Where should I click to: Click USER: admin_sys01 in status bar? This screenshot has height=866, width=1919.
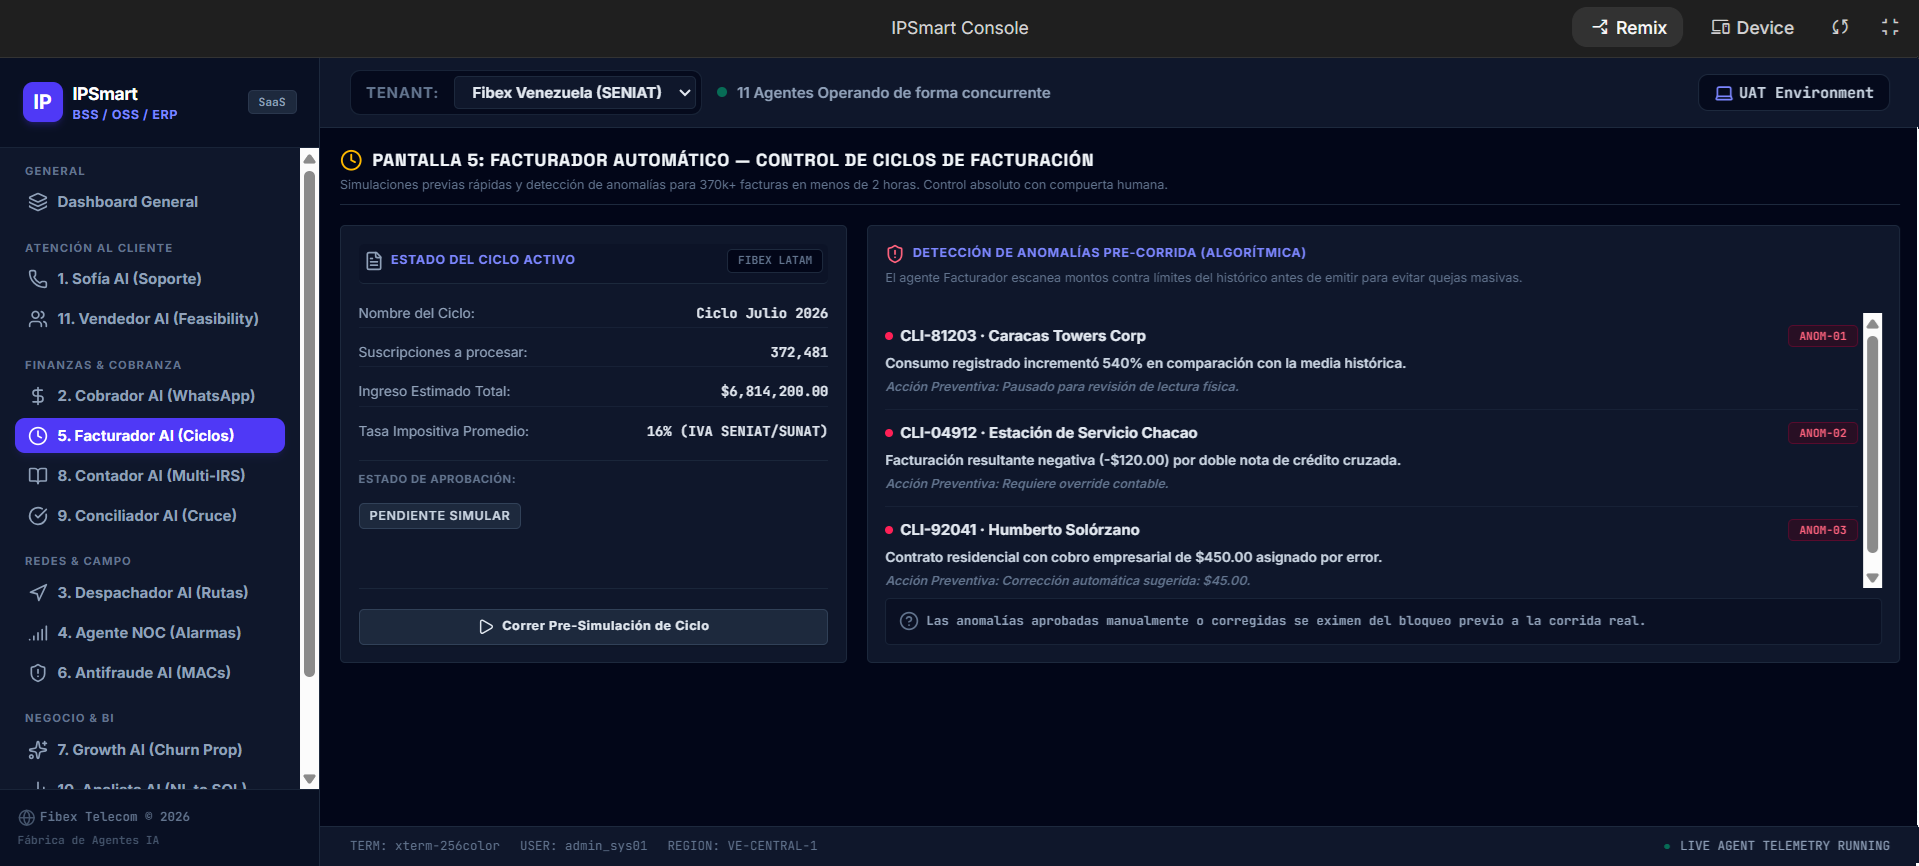point(584,846)
